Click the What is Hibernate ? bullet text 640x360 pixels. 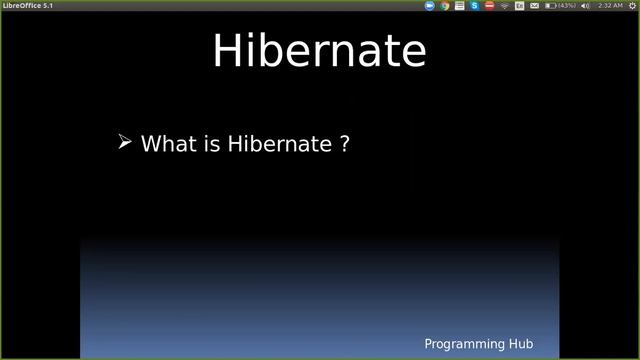pos(245,144)
